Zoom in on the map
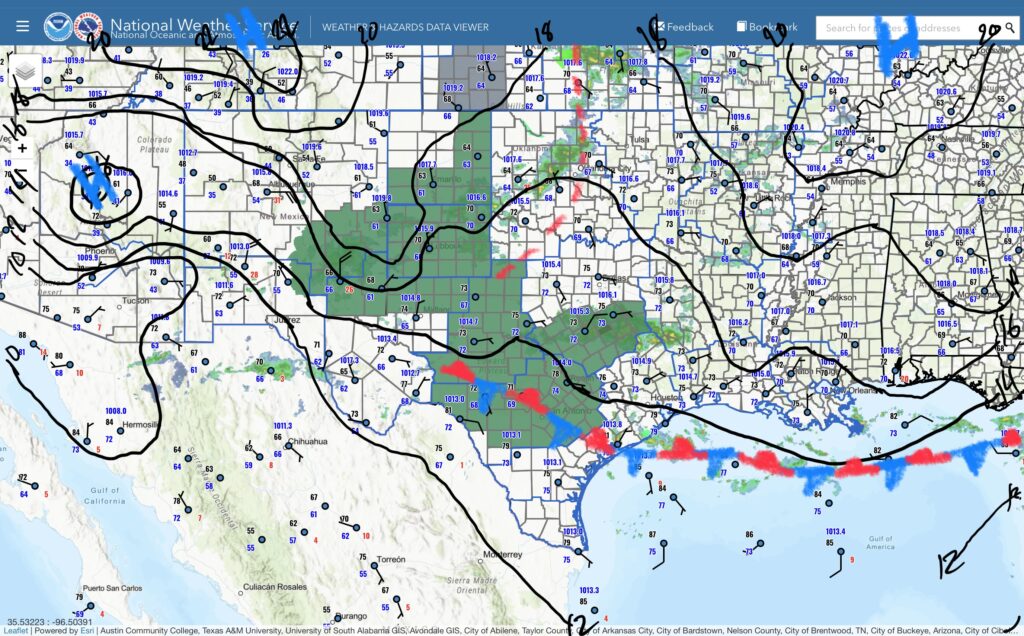The height and width of the screenshot is (636, 1024). [23, 149]
